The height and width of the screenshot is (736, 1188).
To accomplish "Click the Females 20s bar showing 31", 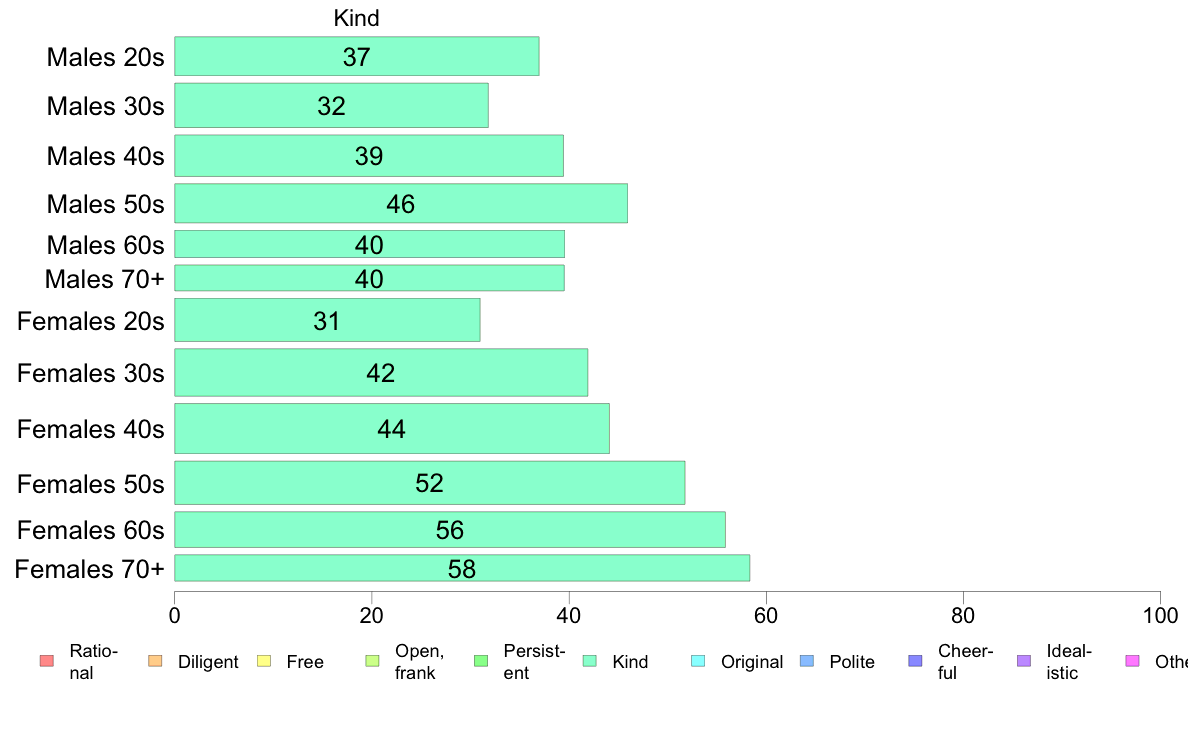I will [327, 320].
